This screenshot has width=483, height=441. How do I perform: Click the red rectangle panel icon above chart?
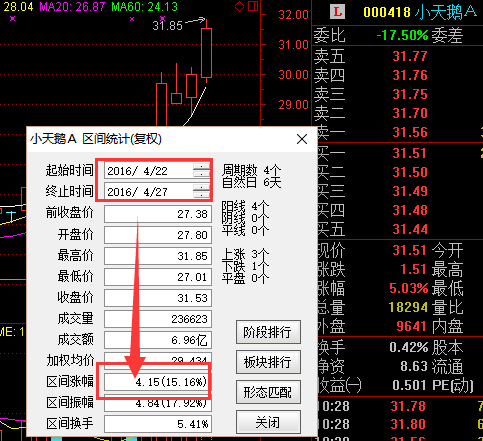point(253,6)
